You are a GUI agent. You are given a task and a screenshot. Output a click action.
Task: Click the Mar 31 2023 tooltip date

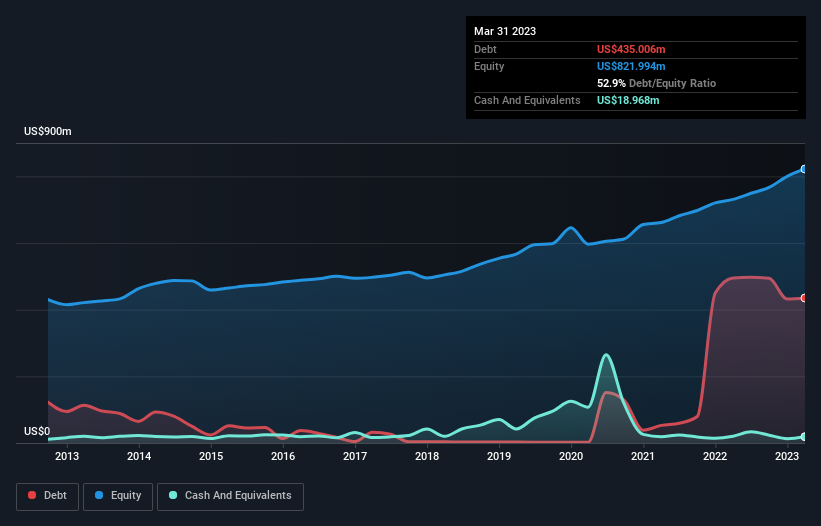coord(505,31)
